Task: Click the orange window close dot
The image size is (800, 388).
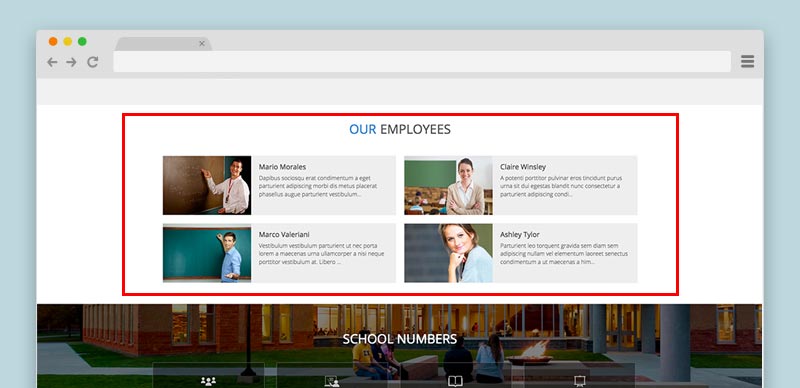Action: [x=53, y=41]
